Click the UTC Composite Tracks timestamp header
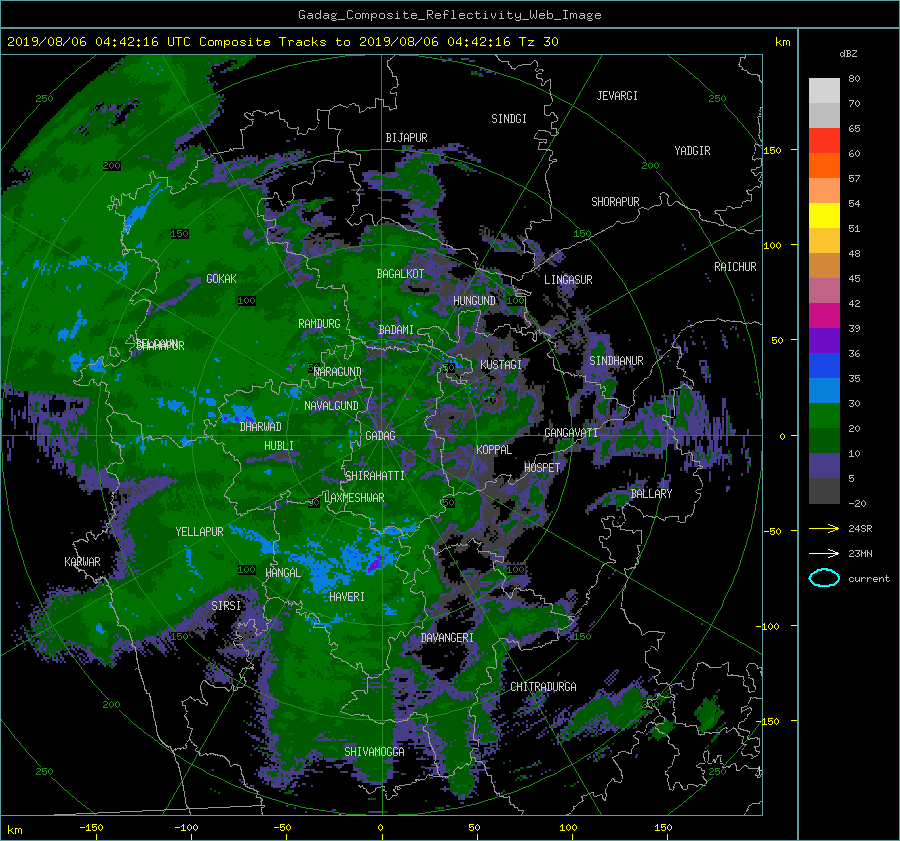 [282, 42]
